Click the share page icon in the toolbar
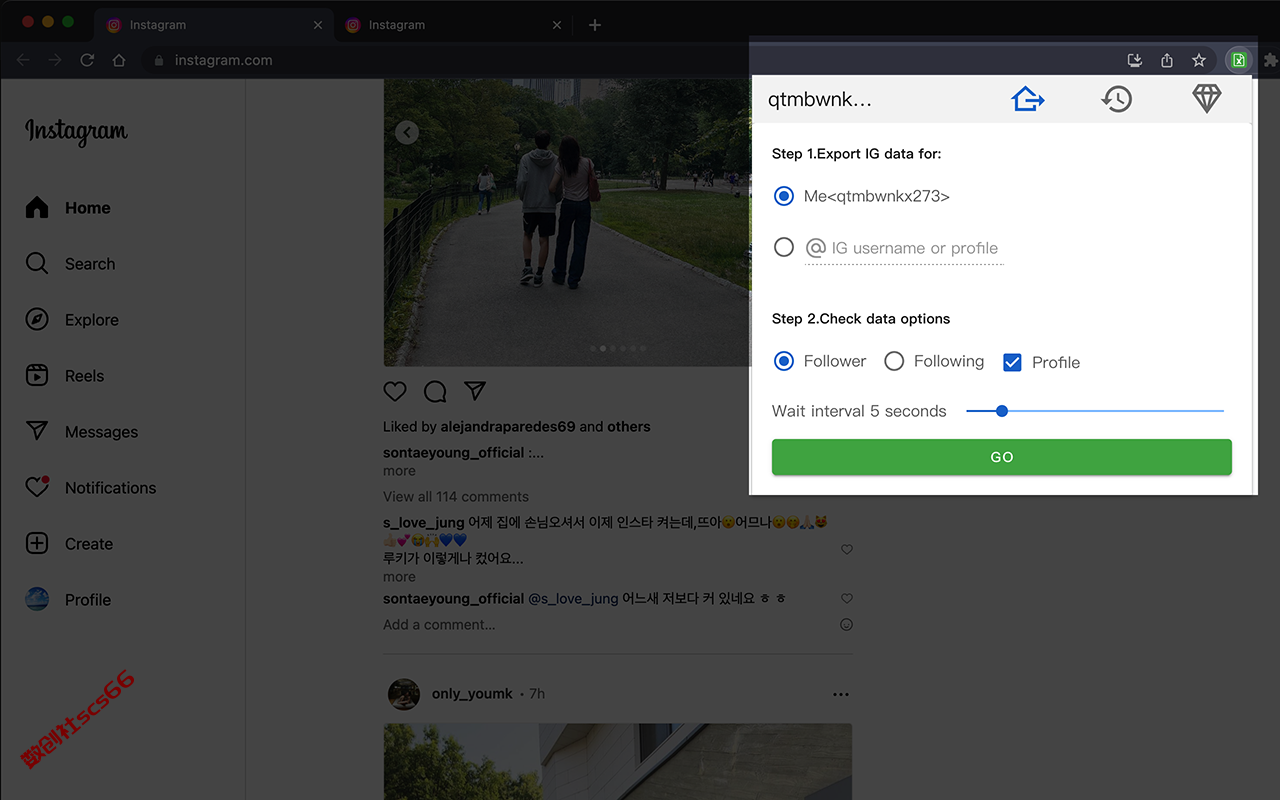The image size is (1280, 800). click(x=1167, y=60)
